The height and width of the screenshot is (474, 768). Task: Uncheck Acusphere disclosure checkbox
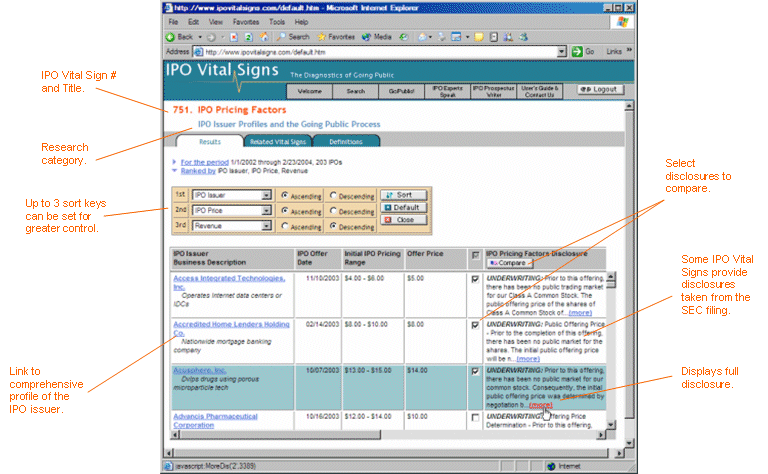[x=475, y=371]
